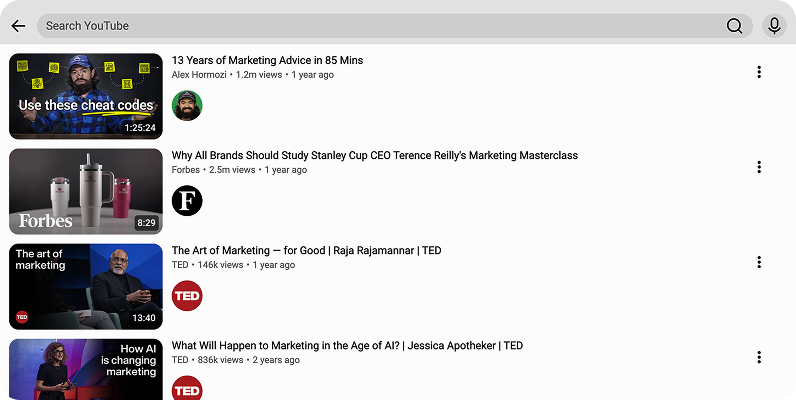
Task: Click 'Forbes • 2.5m views' metadata text
Action: (213, 170)
